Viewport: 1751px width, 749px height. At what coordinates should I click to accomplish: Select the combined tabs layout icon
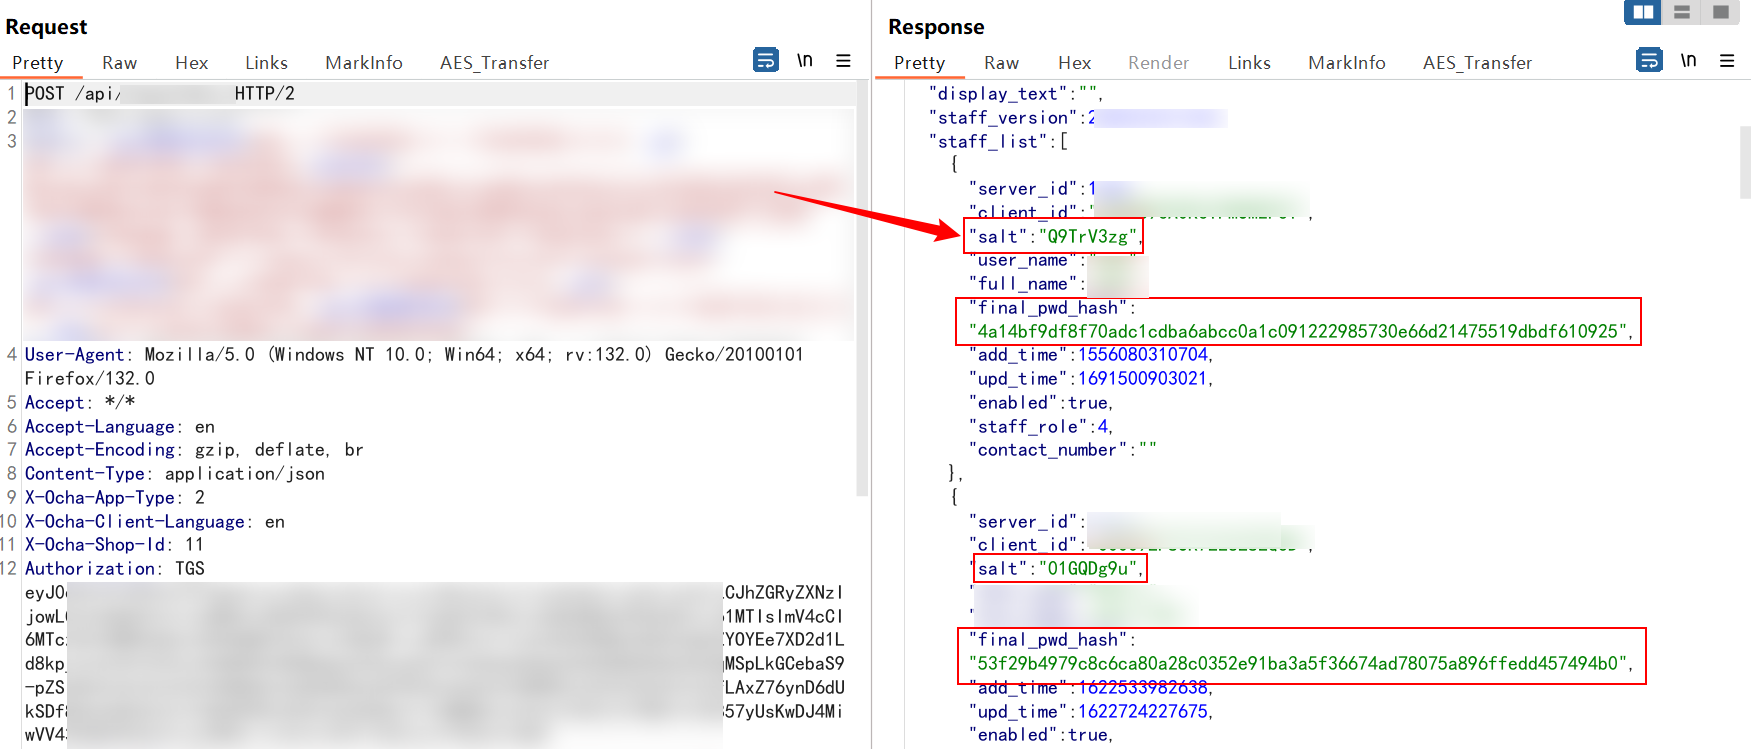point(1720,12)
